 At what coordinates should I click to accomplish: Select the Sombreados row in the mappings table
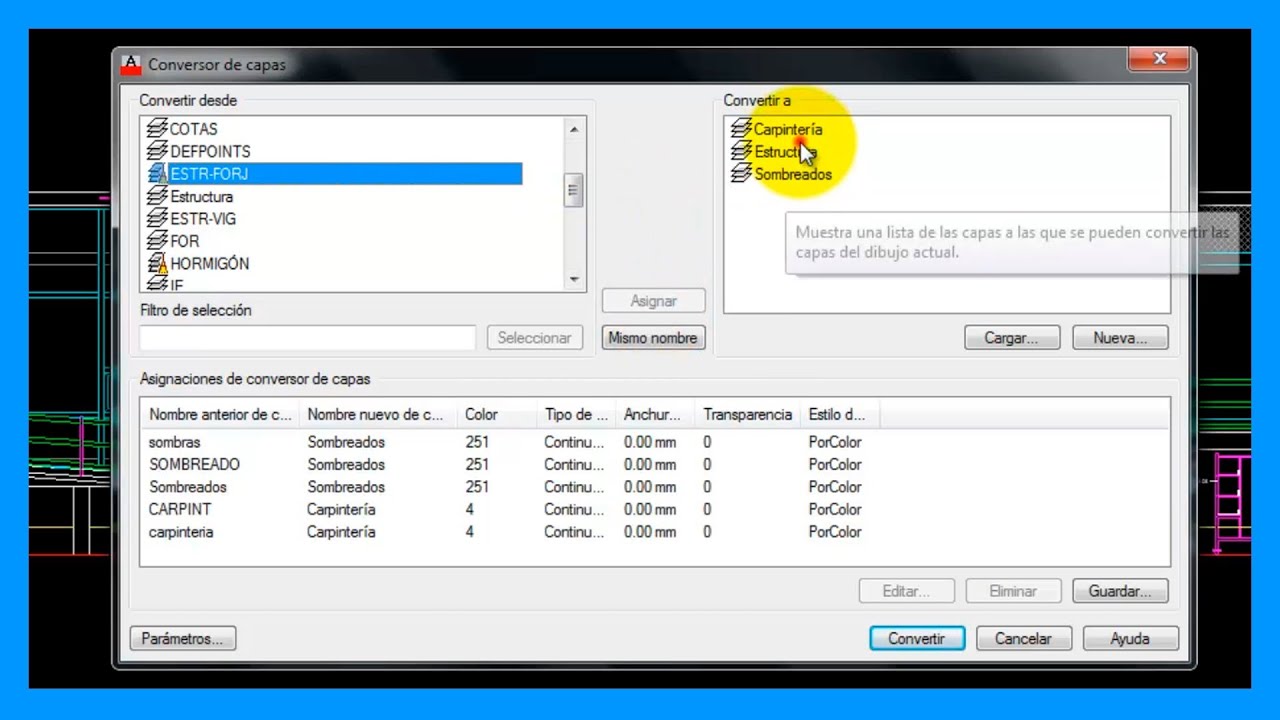(654, 487)
